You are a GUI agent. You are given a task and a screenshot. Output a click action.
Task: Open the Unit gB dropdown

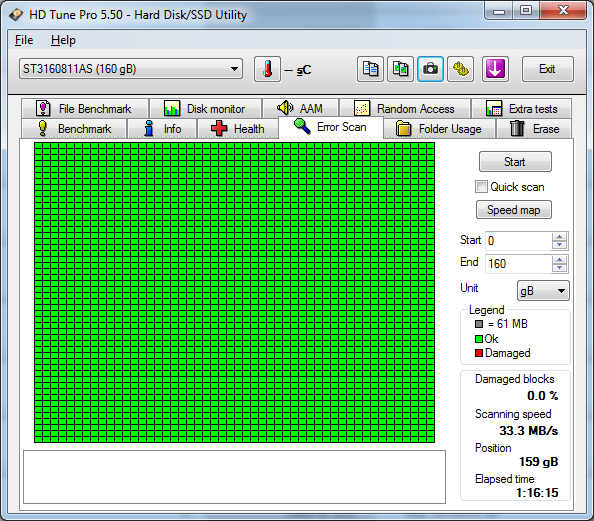(x=543, y=291)
